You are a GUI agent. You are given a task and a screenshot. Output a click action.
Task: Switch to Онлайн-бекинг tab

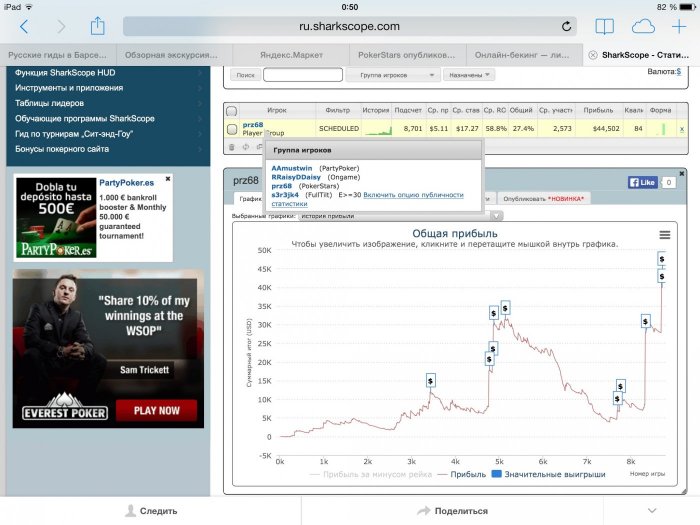[x=524, y=55]
